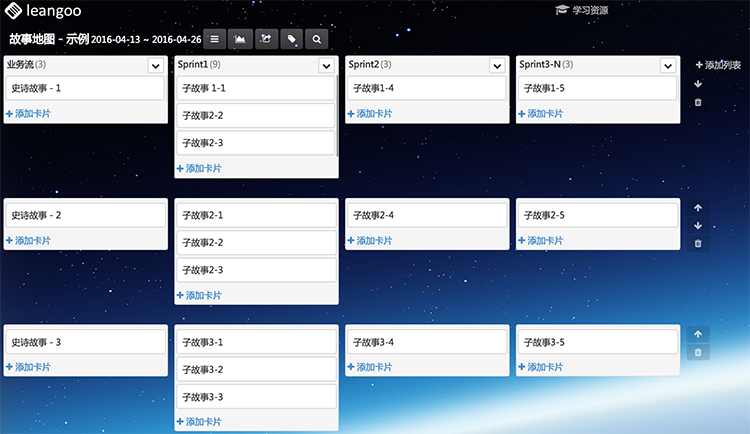The height and width of the screenshot is (434, 750).
Task: Move second swimlane up with arrow
Action: [x=698, y=208]
